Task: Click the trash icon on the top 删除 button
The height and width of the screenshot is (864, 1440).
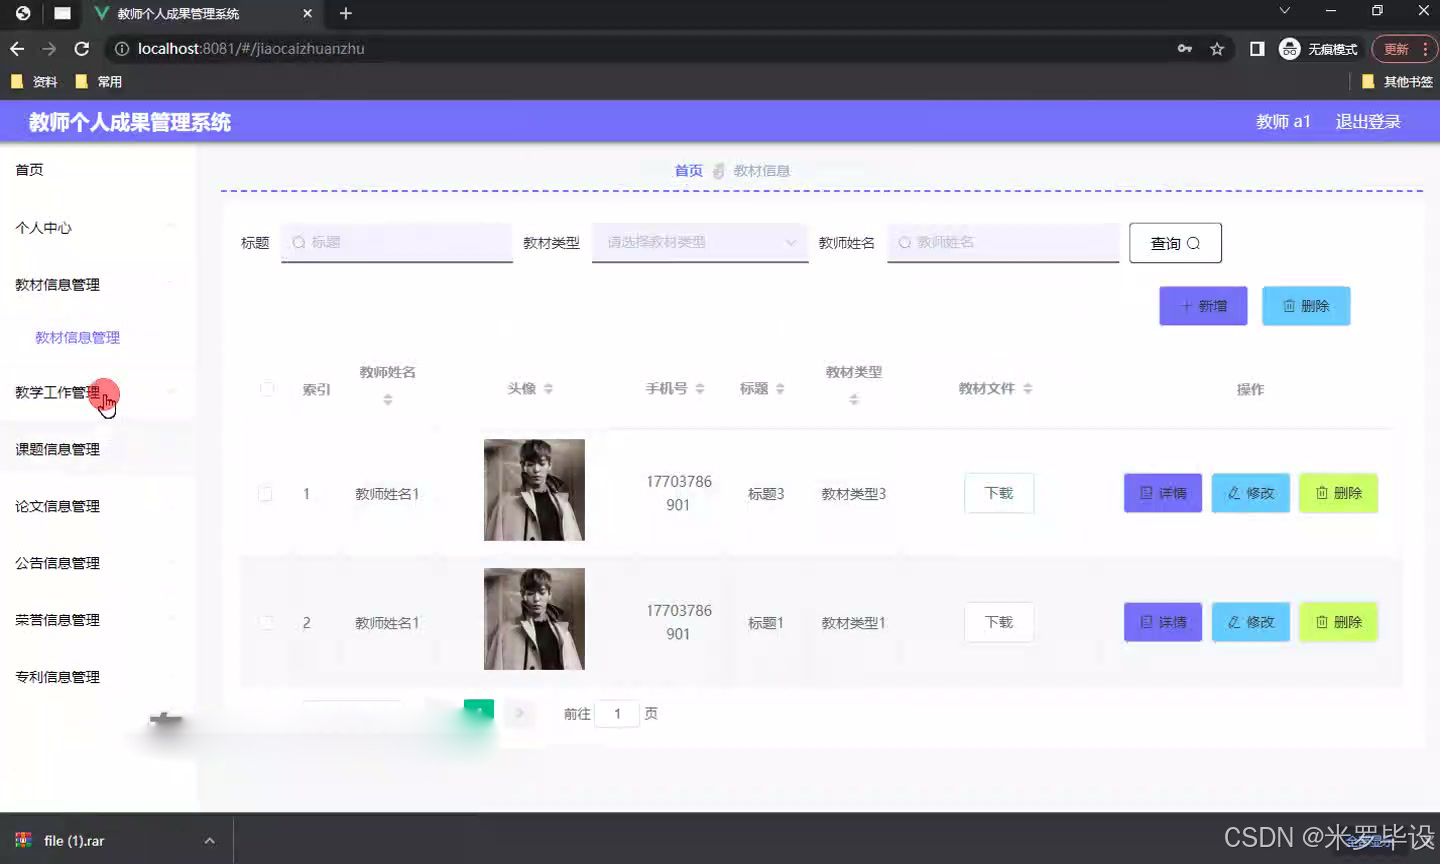Action: pyautogui.click(x=1291, y=305)
